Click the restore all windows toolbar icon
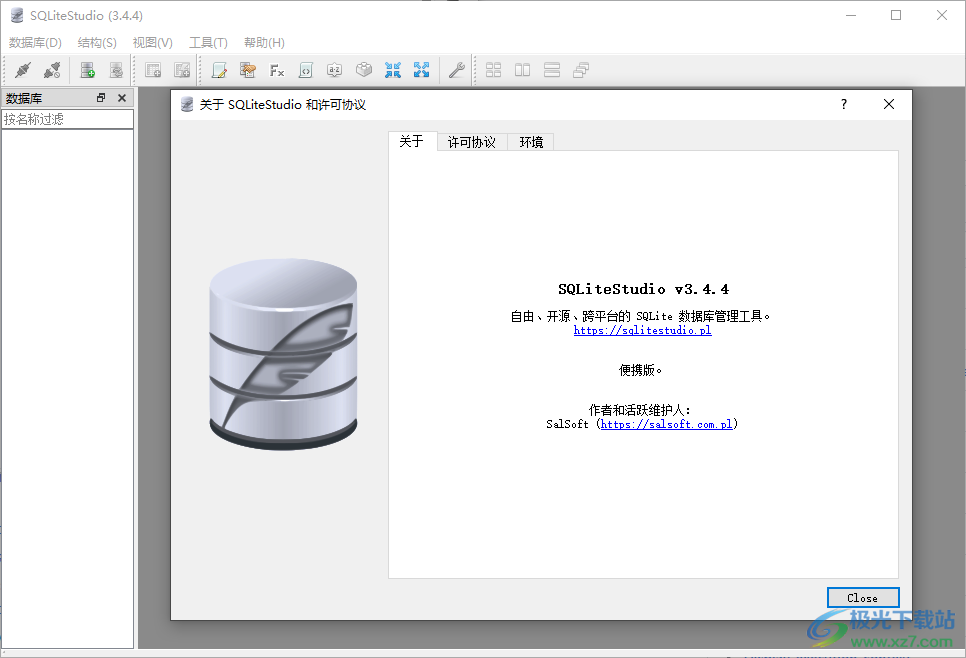The image size is (966, 658). pos(422,70)
